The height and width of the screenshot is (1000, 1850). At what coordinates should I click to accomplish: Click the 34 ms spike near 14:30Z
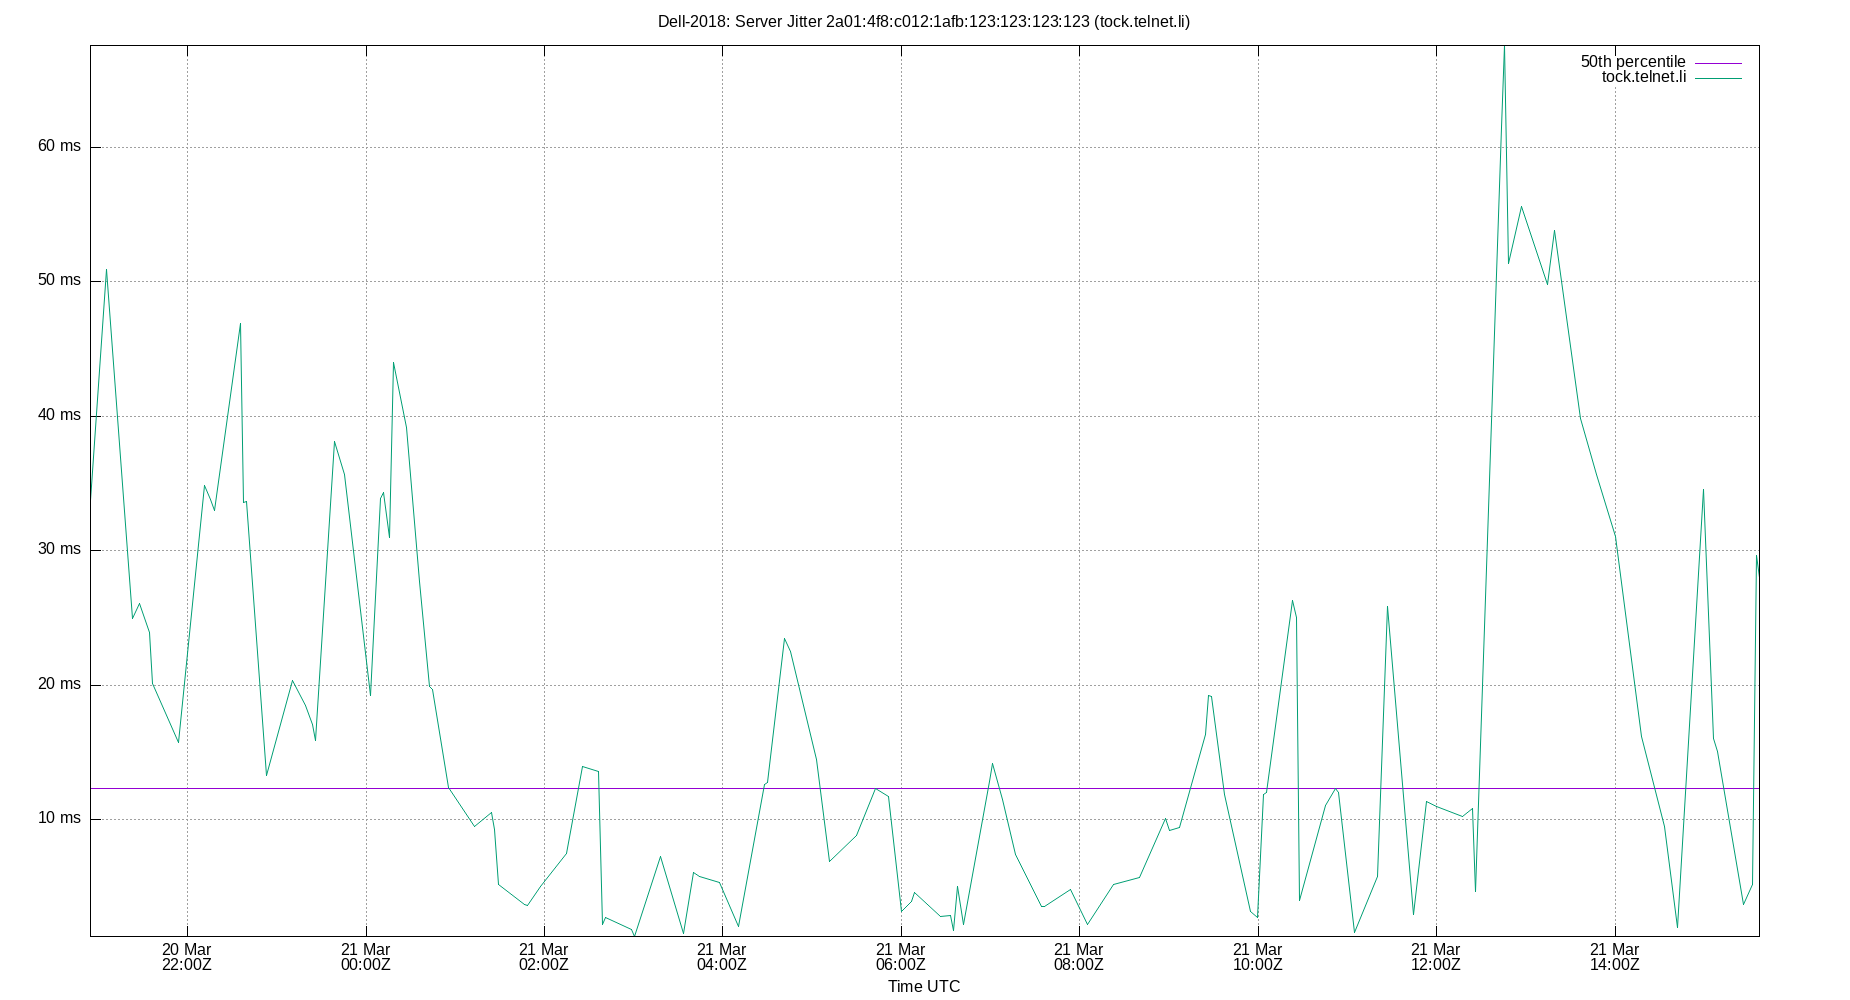pyautogui.click(x=1704, y=490)
